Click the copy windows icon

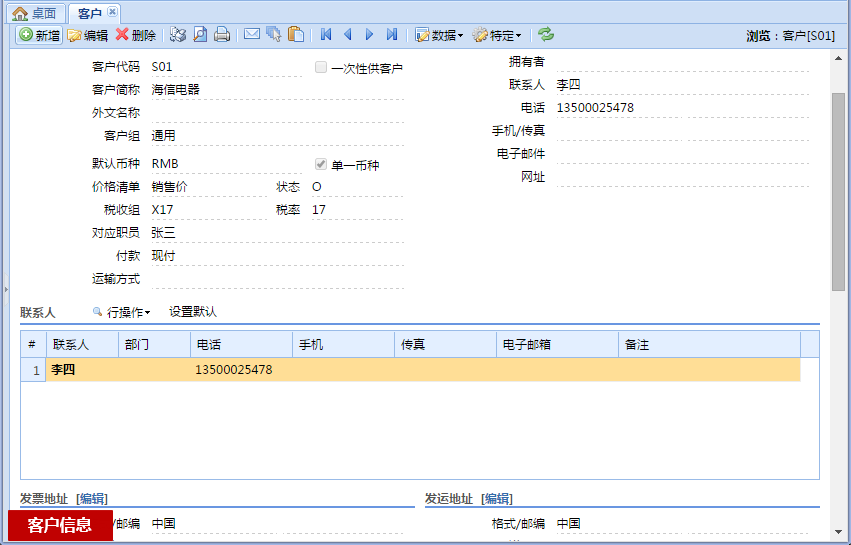[274, 35]
